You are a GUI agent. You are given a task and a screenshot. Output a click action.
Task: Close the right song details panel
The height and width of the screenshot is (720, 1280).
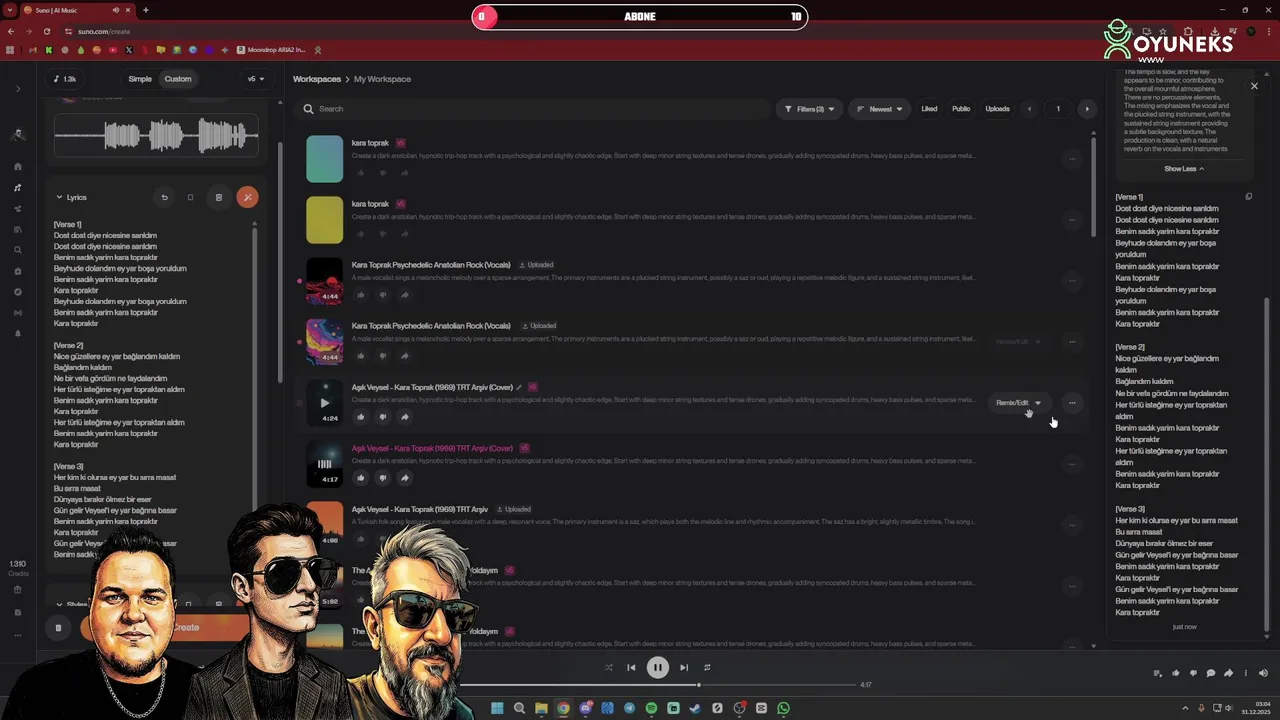[x=1254, y=86]
